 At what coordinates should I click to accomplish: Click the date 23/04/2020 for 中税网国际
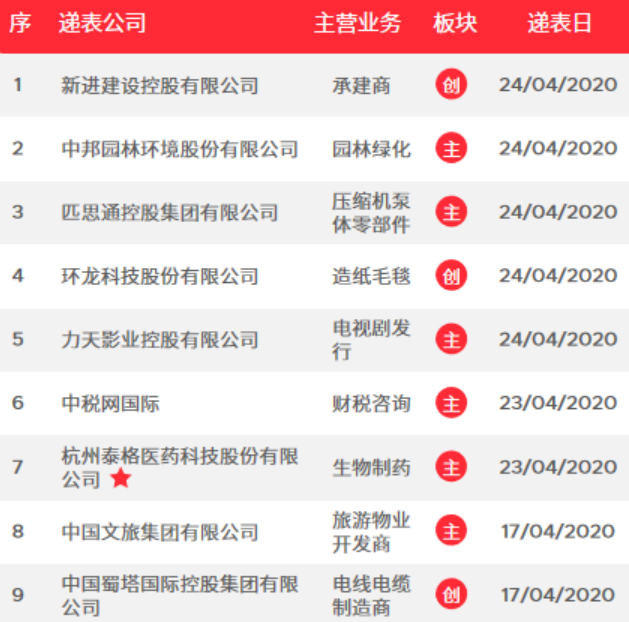(558, 403)
